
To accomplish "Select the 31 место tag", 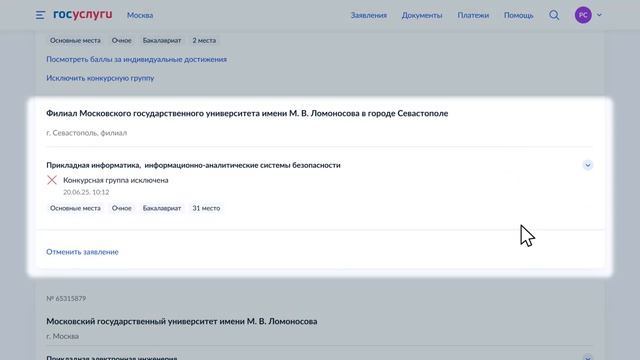I will [x=206, y=208].
